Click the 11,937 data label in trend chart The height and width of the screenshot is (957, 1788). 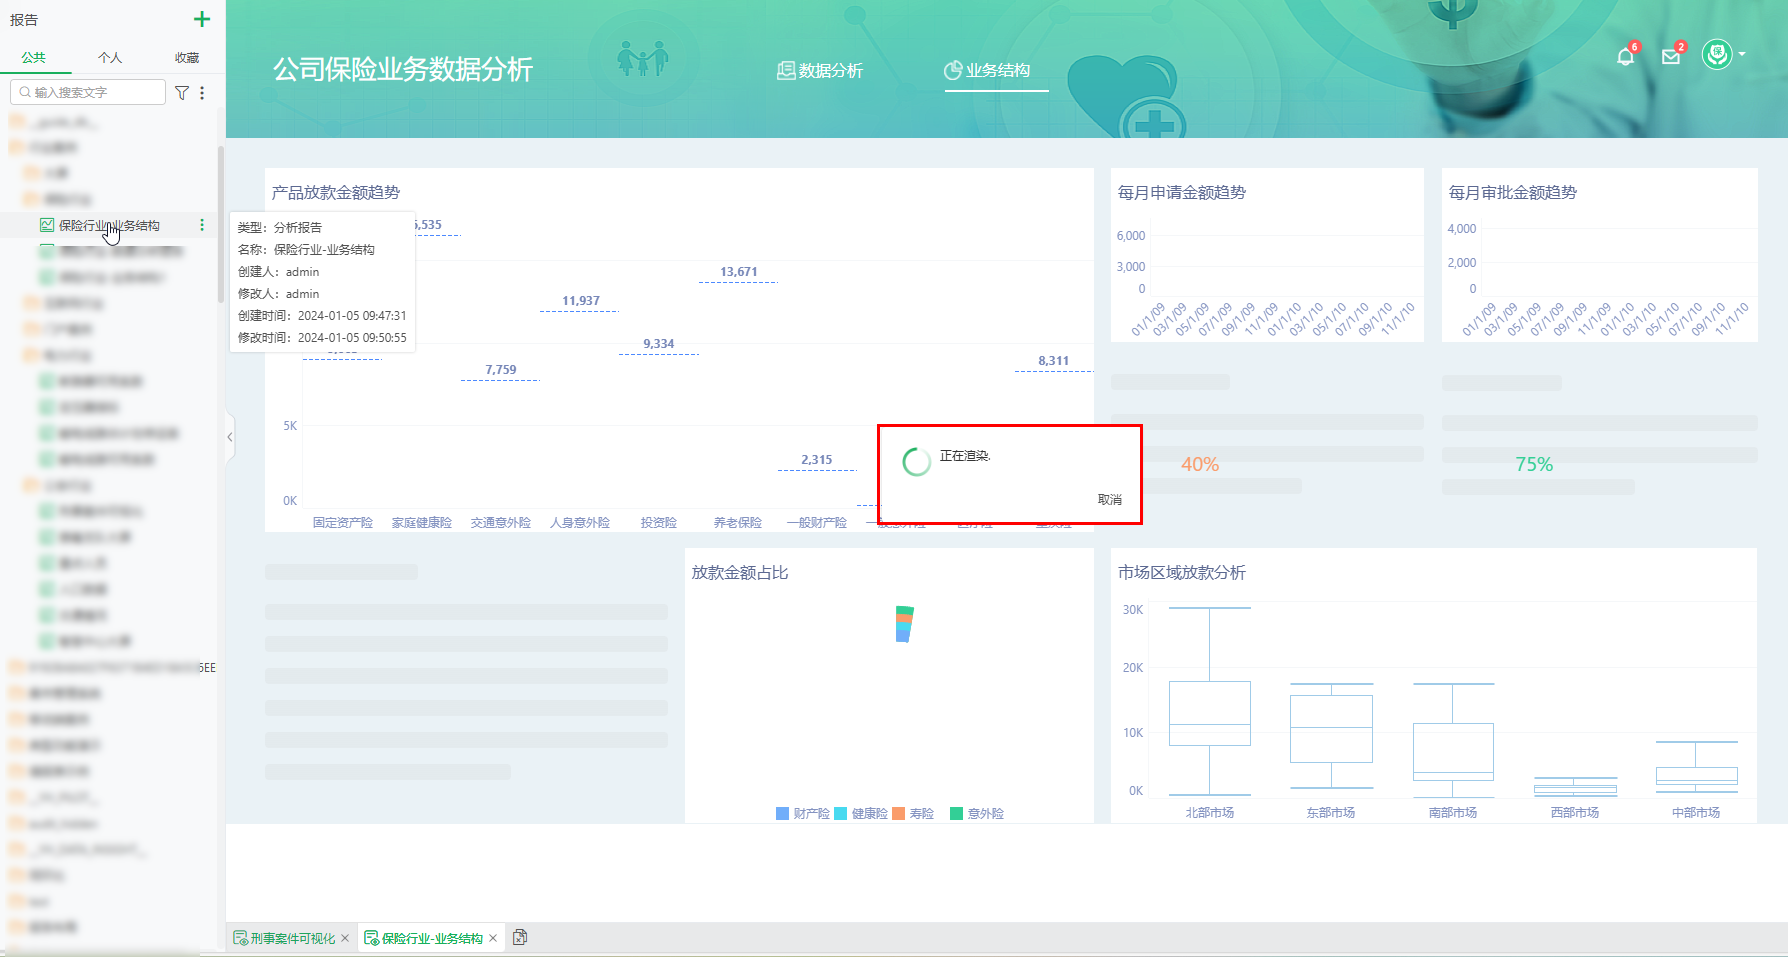point(581,301)
